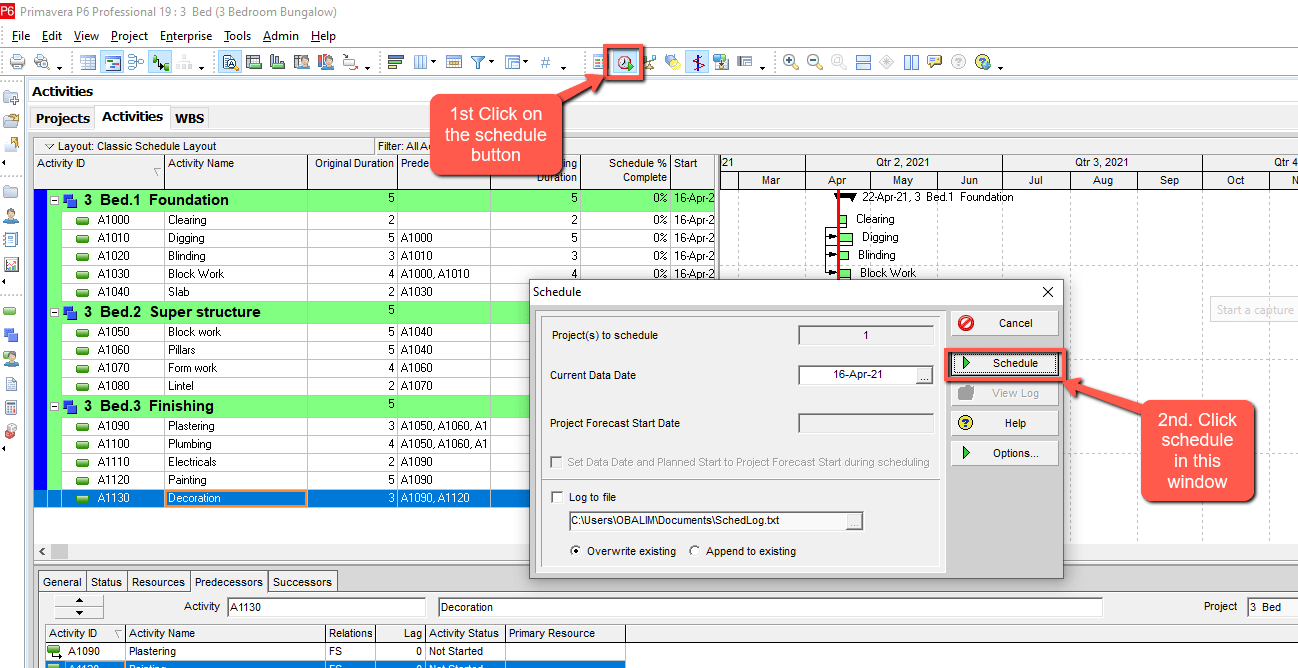Switch to the Gantt Chart view
The image size is (1298, 668).
[x=113, y=62]
